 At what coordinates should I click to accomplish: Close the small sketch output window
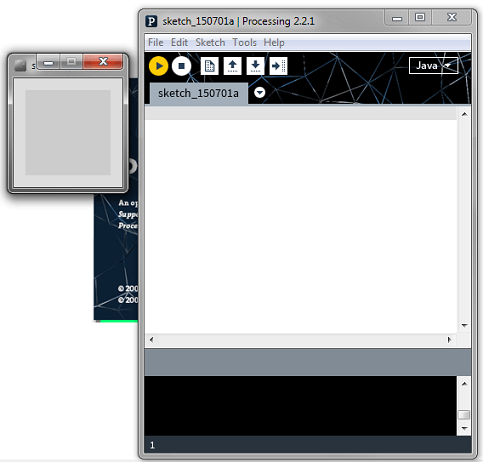tap(103, 61)
